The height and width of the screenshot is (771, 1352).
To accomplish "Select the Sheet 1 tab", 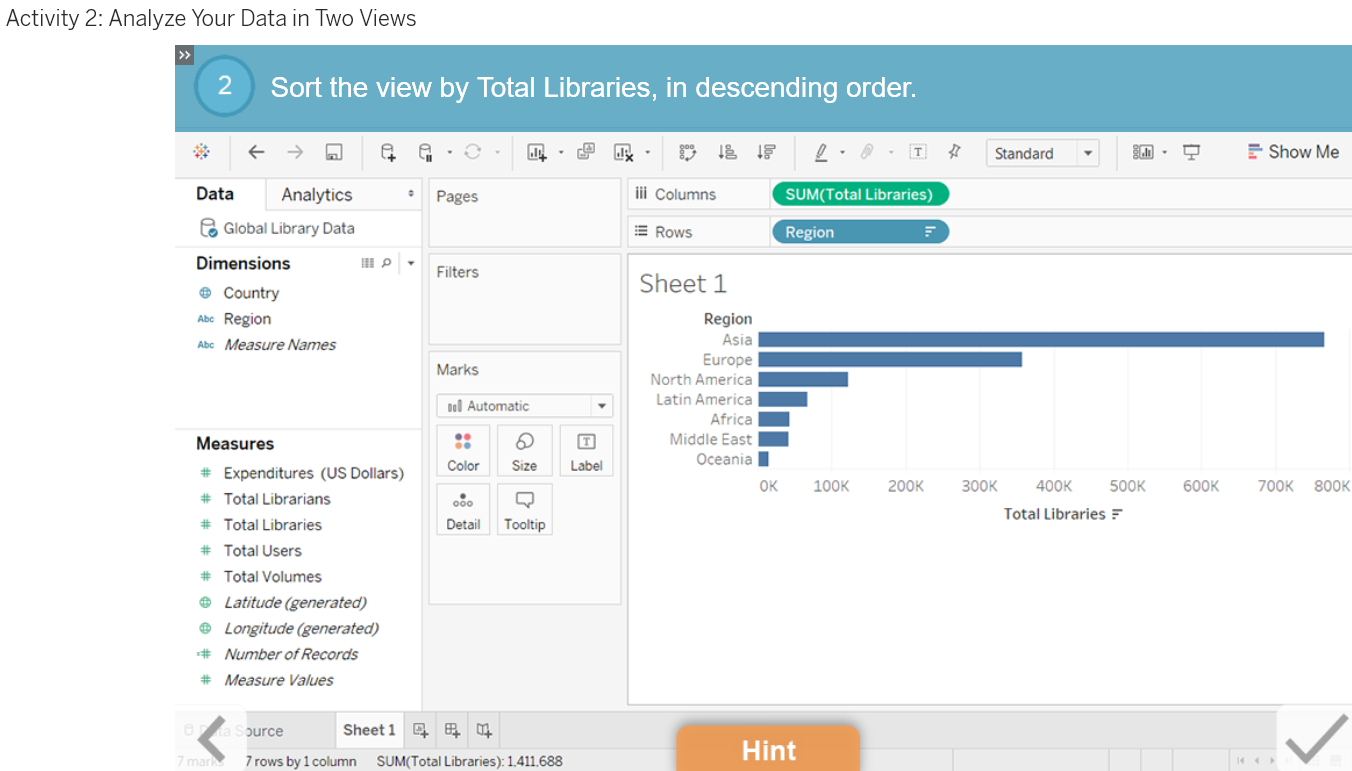I will click(x=369, y=729).
